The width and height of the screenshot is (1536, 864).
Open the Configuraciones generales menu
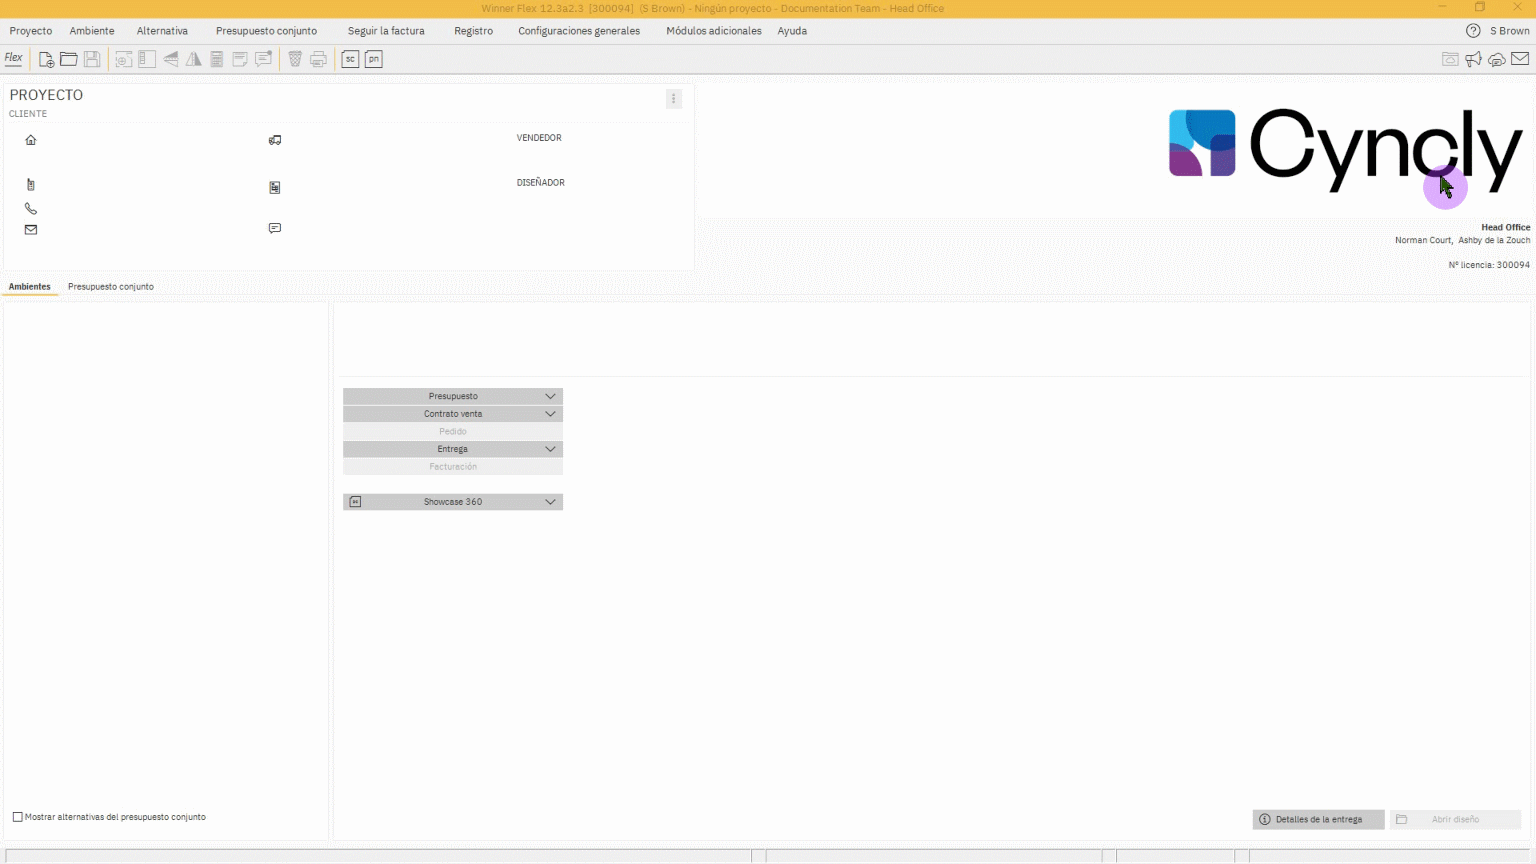click(x=578, y=31)
